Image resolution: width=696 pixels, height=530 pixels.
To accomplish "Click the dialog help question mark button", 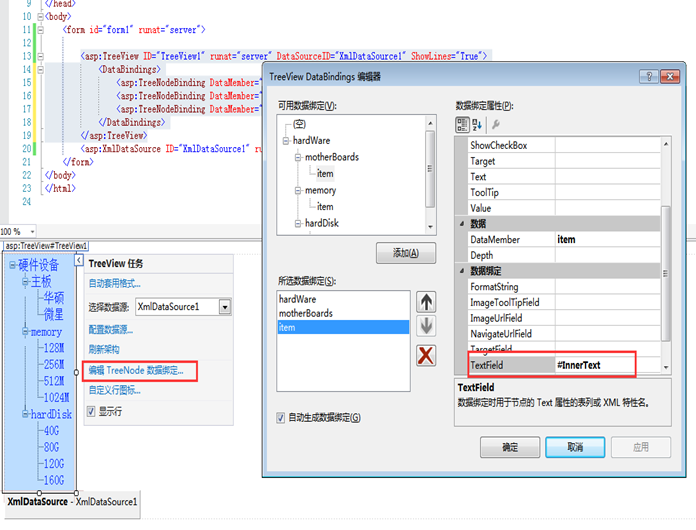I will point(647,77).
